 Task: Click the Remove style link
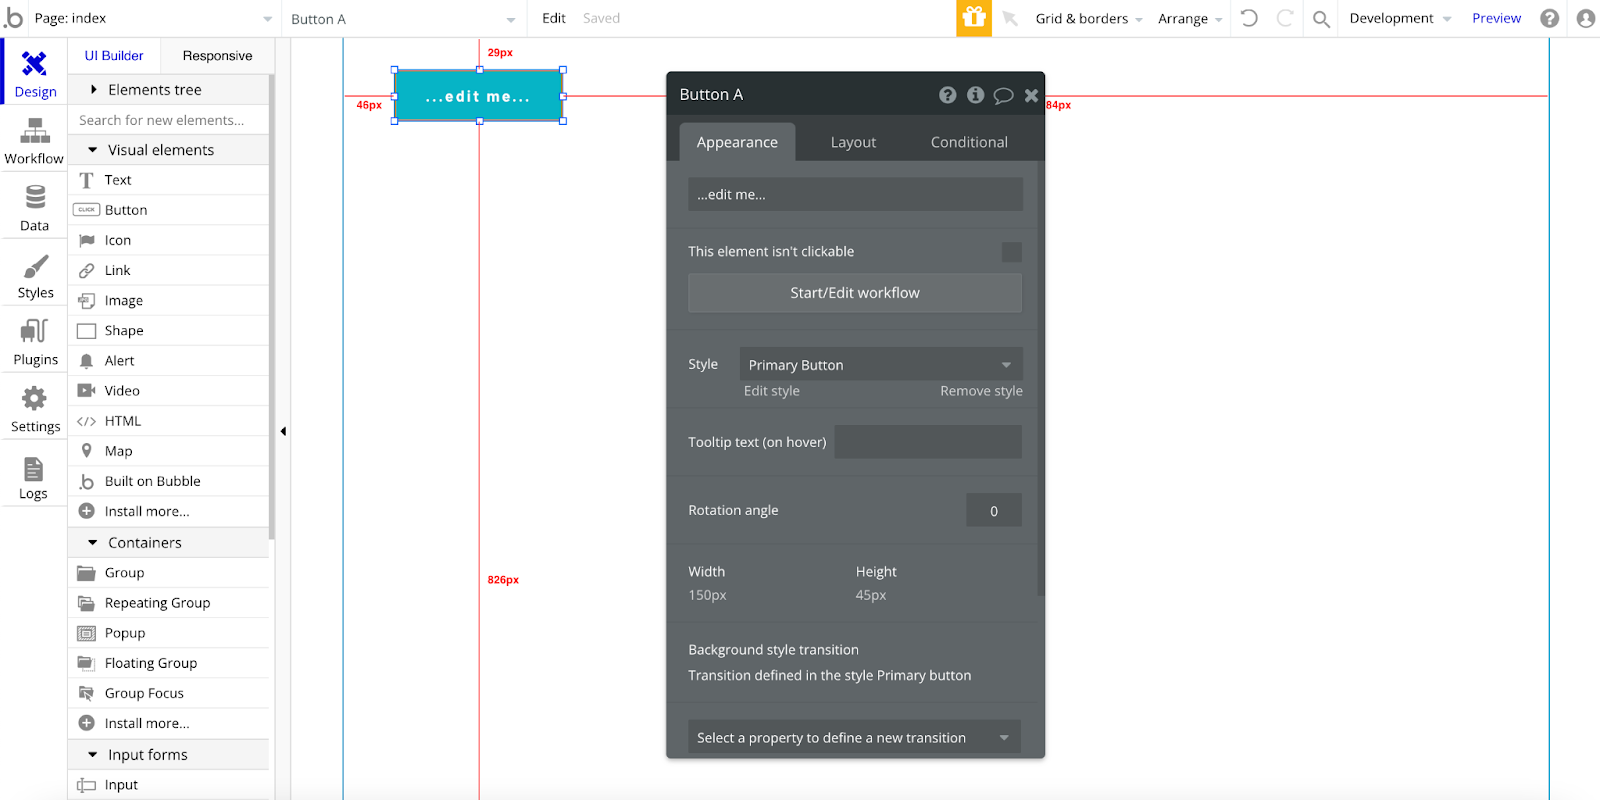(981, 391)
